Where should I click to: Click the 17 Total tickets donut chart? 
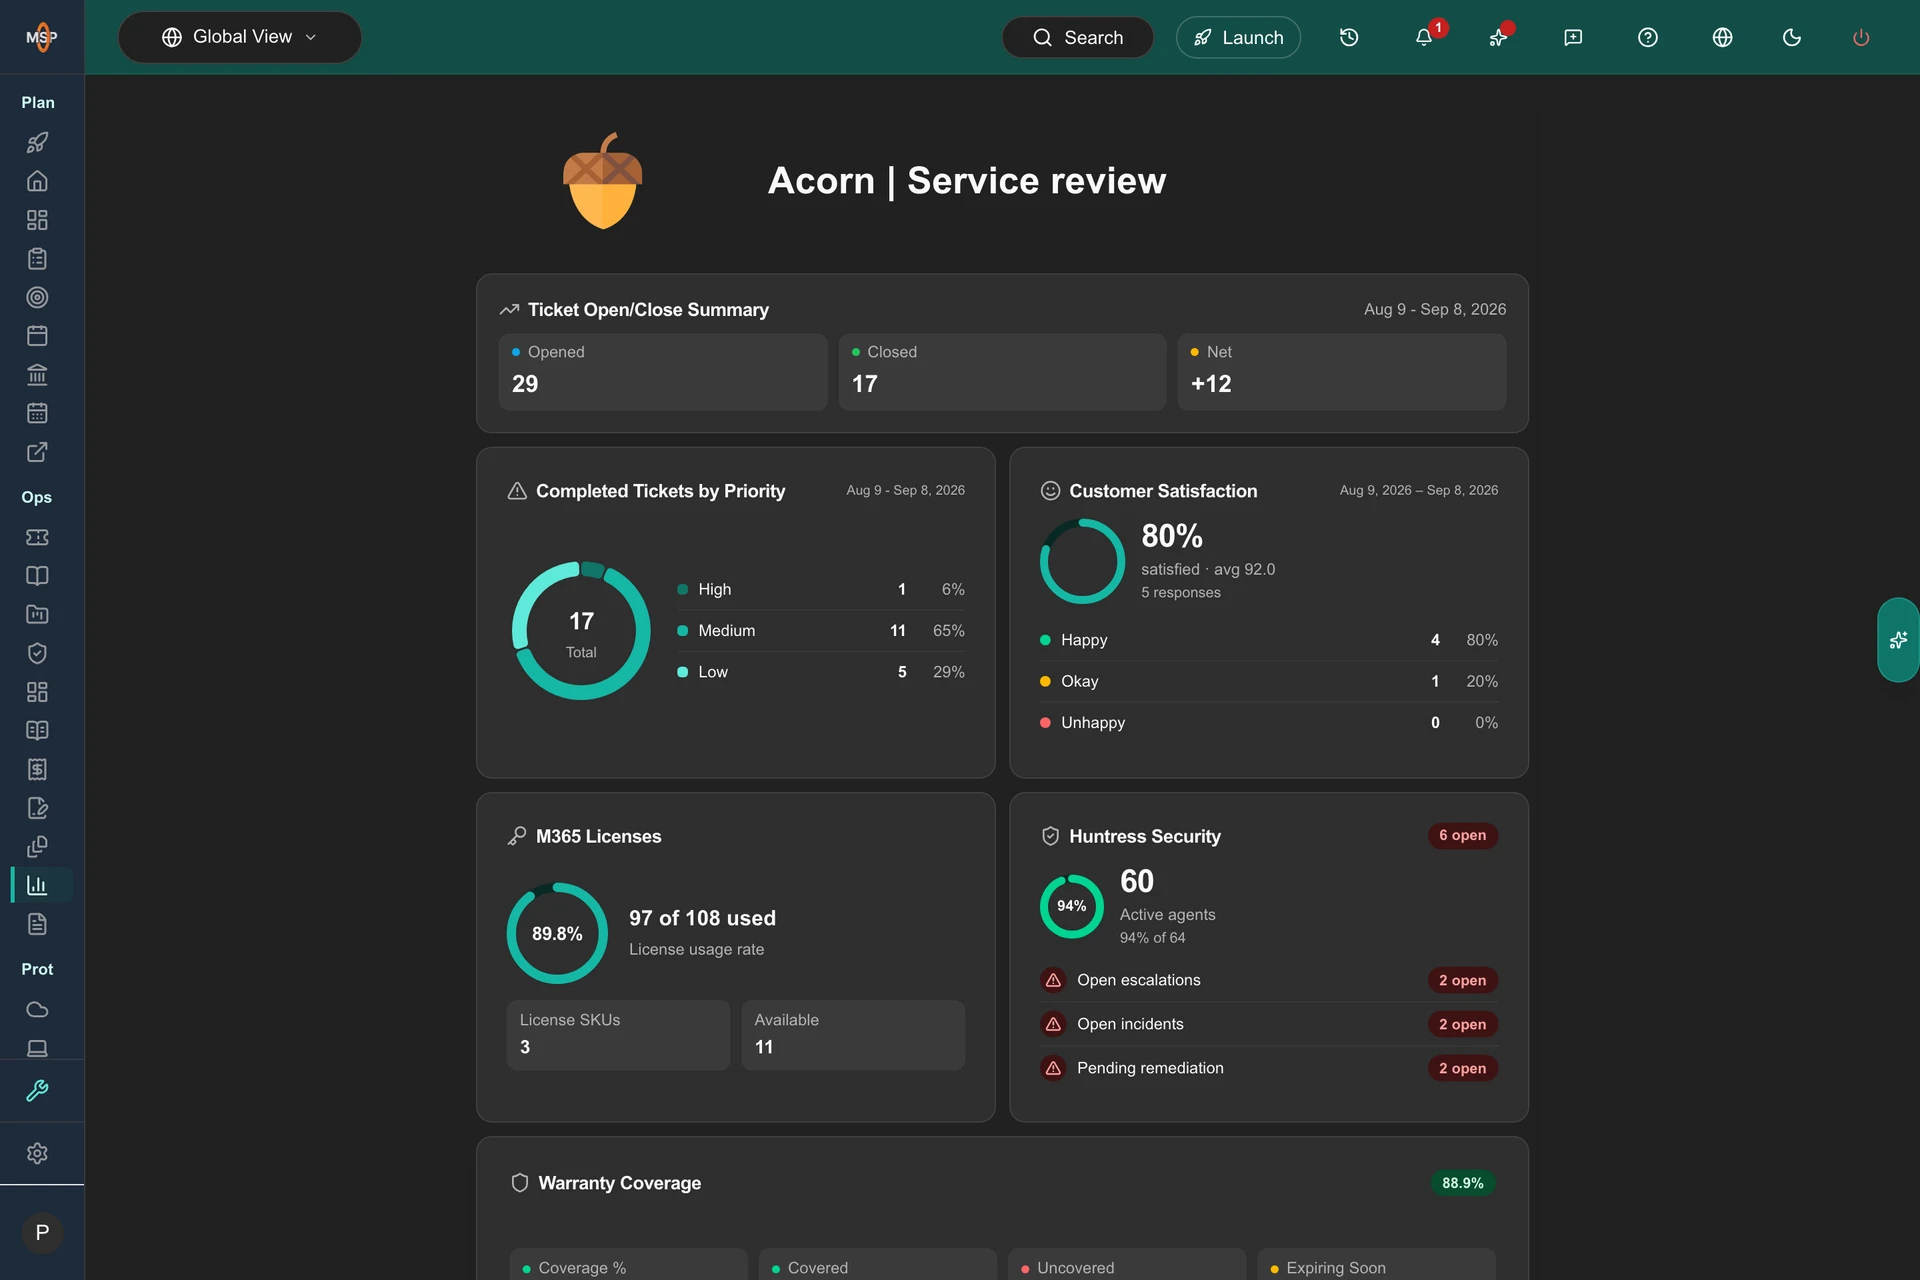[x=581, y=631]
